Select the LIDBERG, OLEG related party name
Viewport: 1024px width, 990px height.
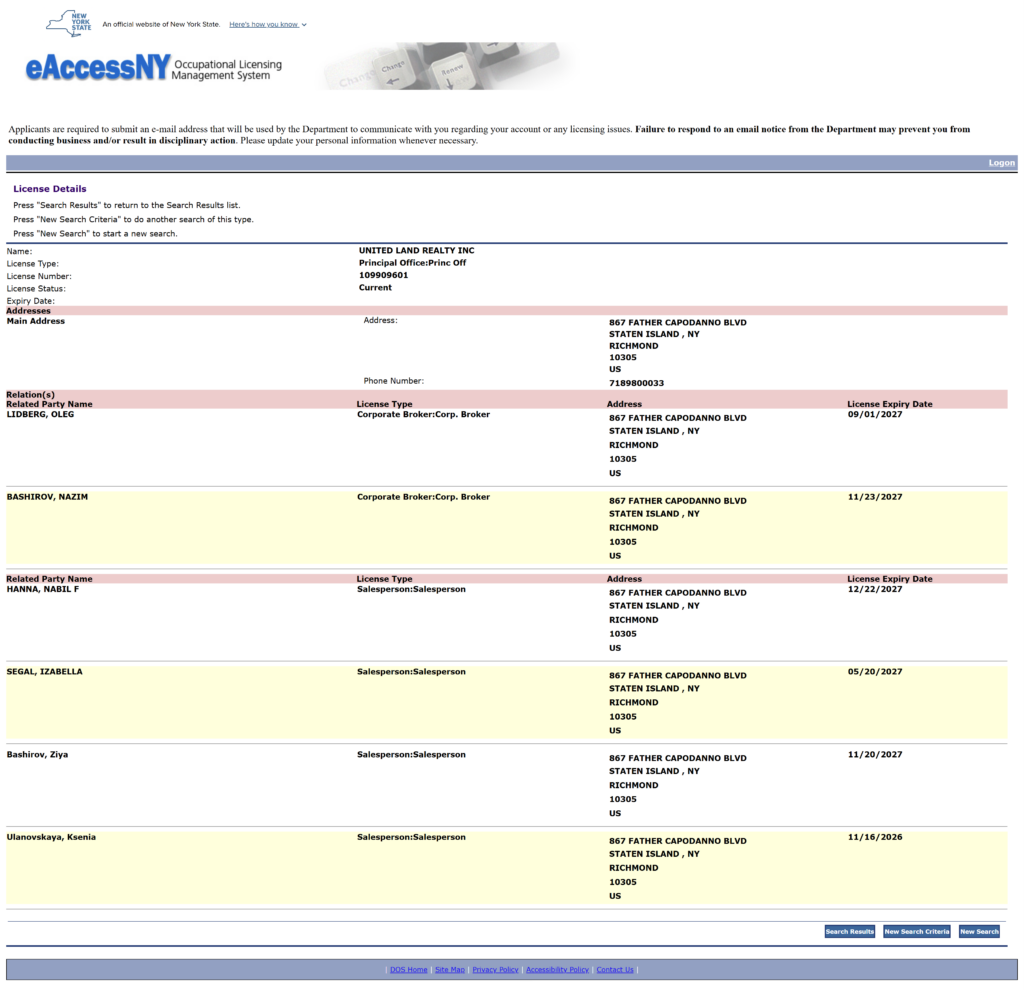coord(41,414)
